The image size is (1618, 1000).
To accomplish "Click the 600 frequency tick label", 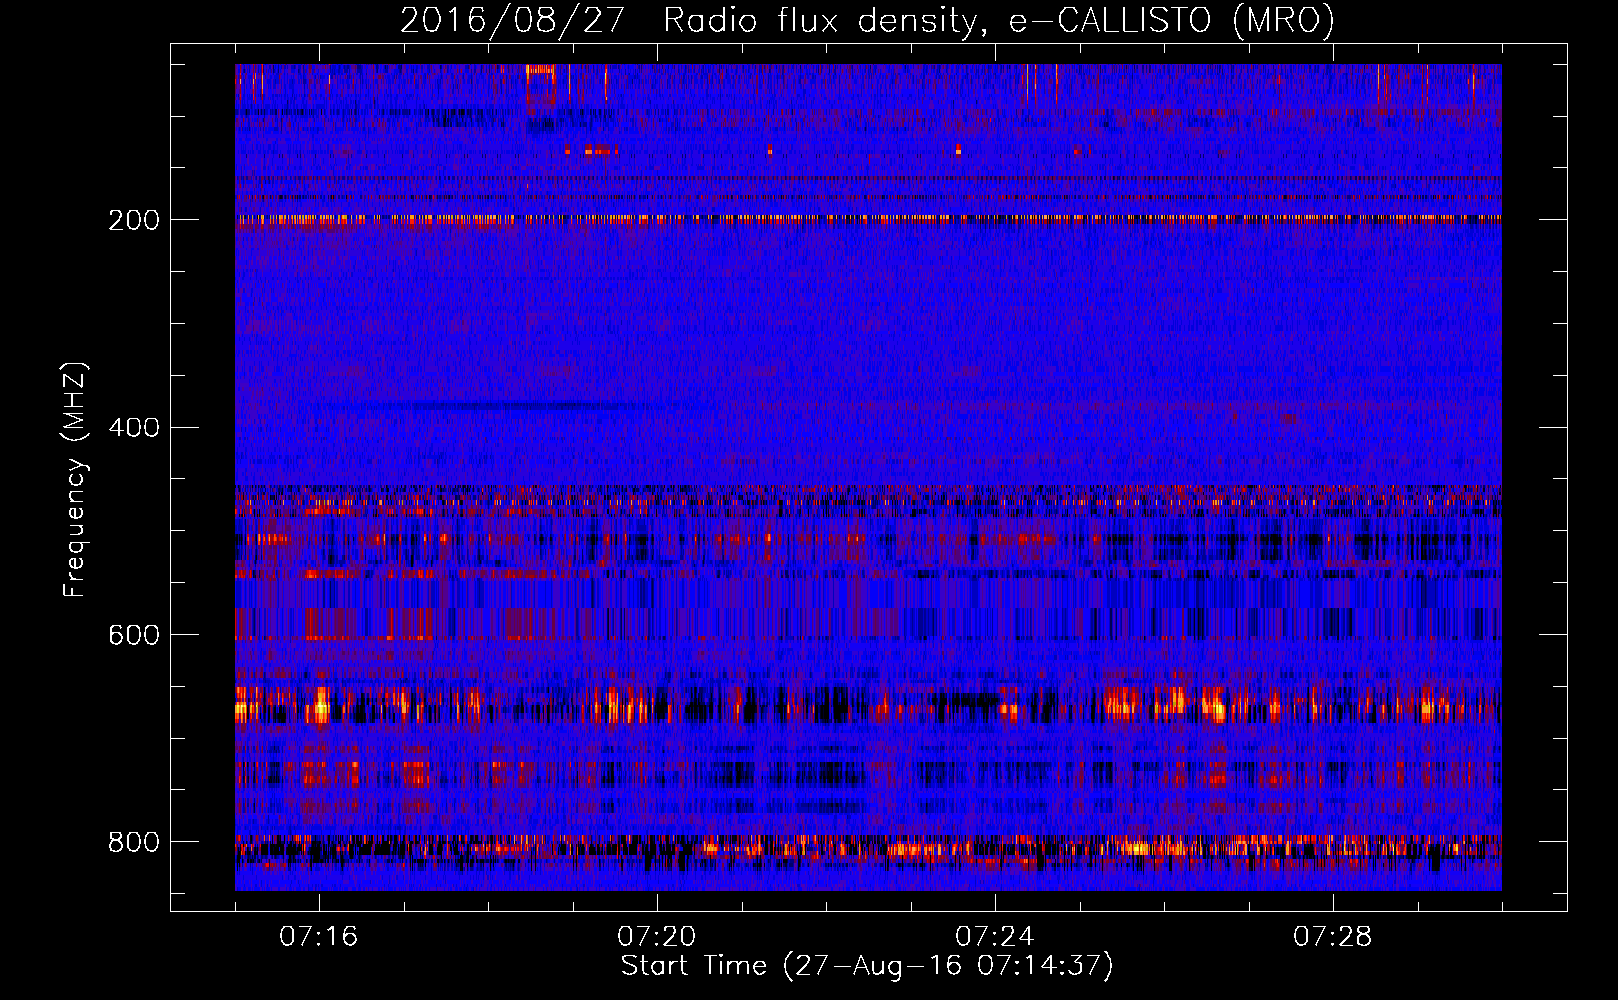I will coord(134,636).
